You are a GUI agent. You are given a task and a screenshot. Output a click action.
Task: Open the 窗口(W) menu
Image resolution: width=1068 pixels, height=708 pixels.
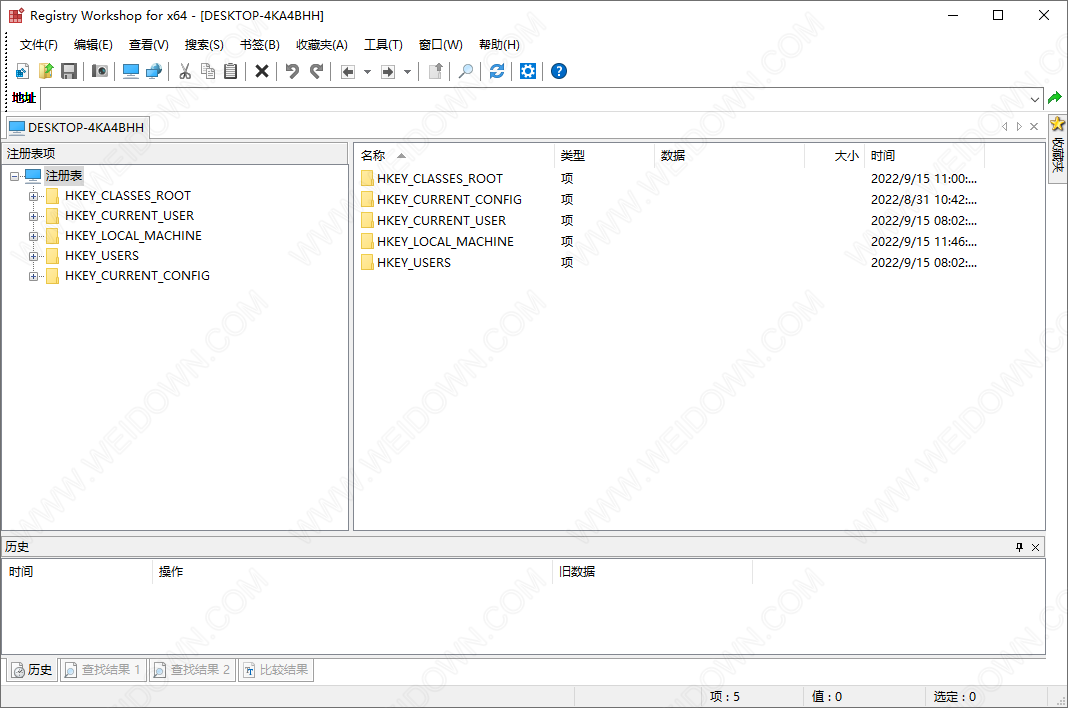pyautogui.click(x=441, y=45)
